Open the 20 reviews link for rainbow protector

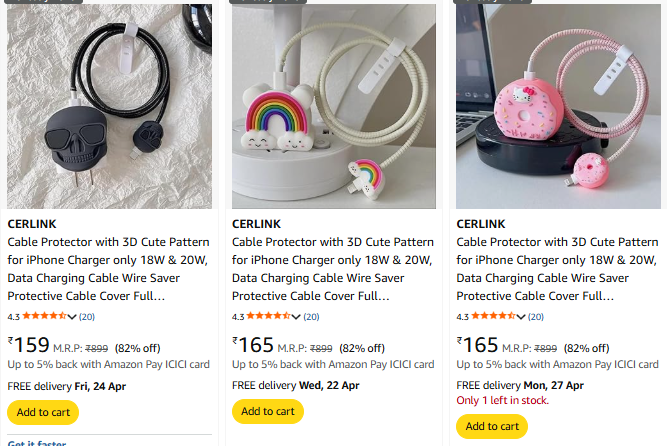click(312, 317)
